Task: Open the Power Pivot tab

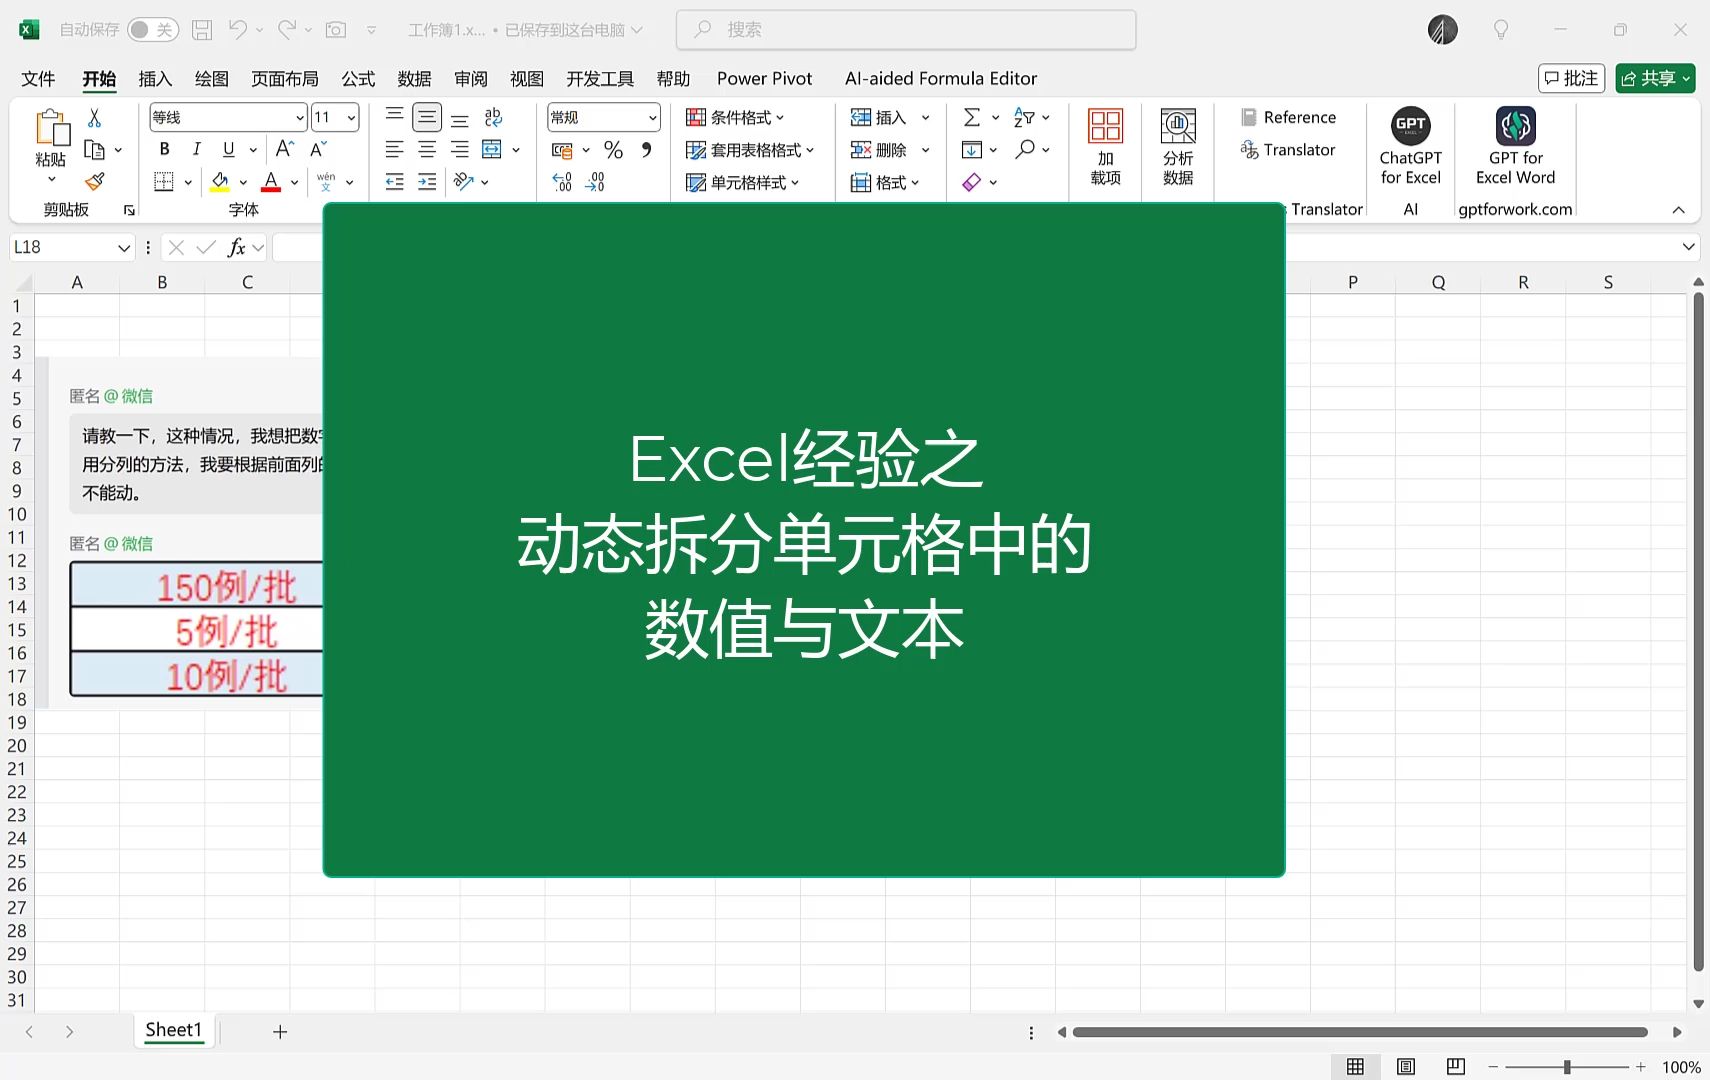Action: click(763, 78)
